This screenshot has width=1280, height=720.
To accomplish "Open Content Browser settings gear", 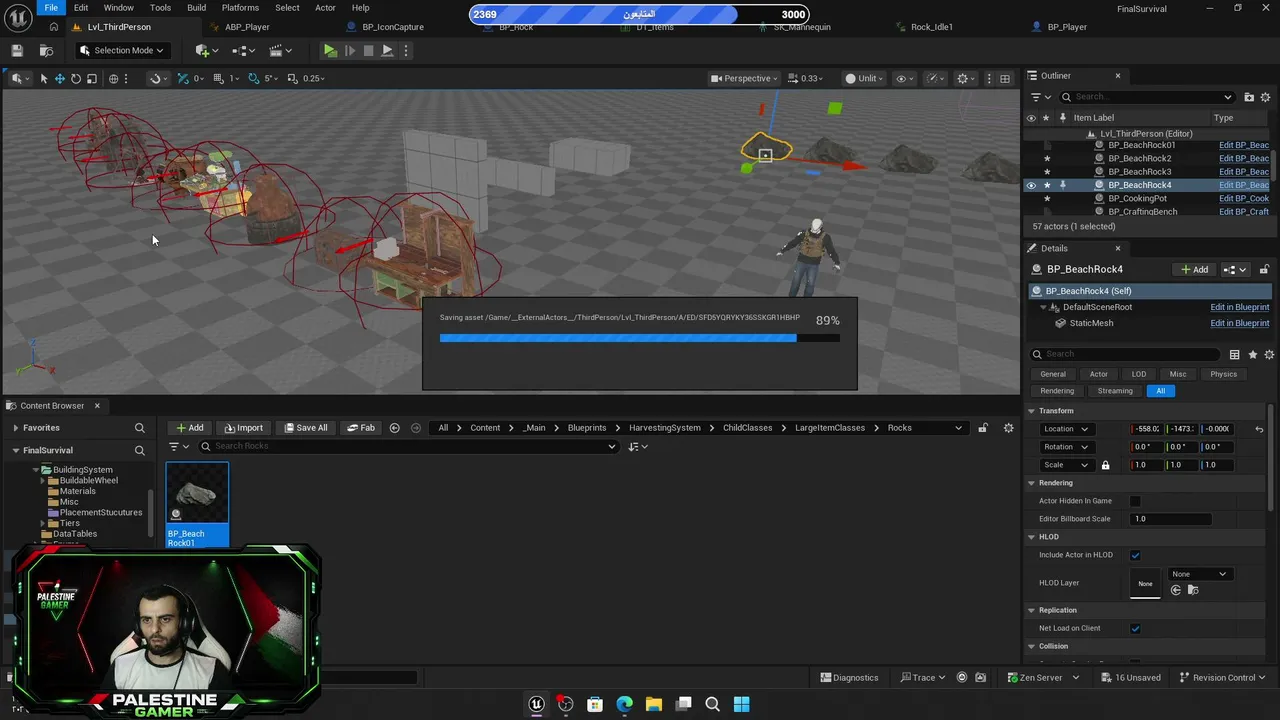I will tap(1008, 428).
